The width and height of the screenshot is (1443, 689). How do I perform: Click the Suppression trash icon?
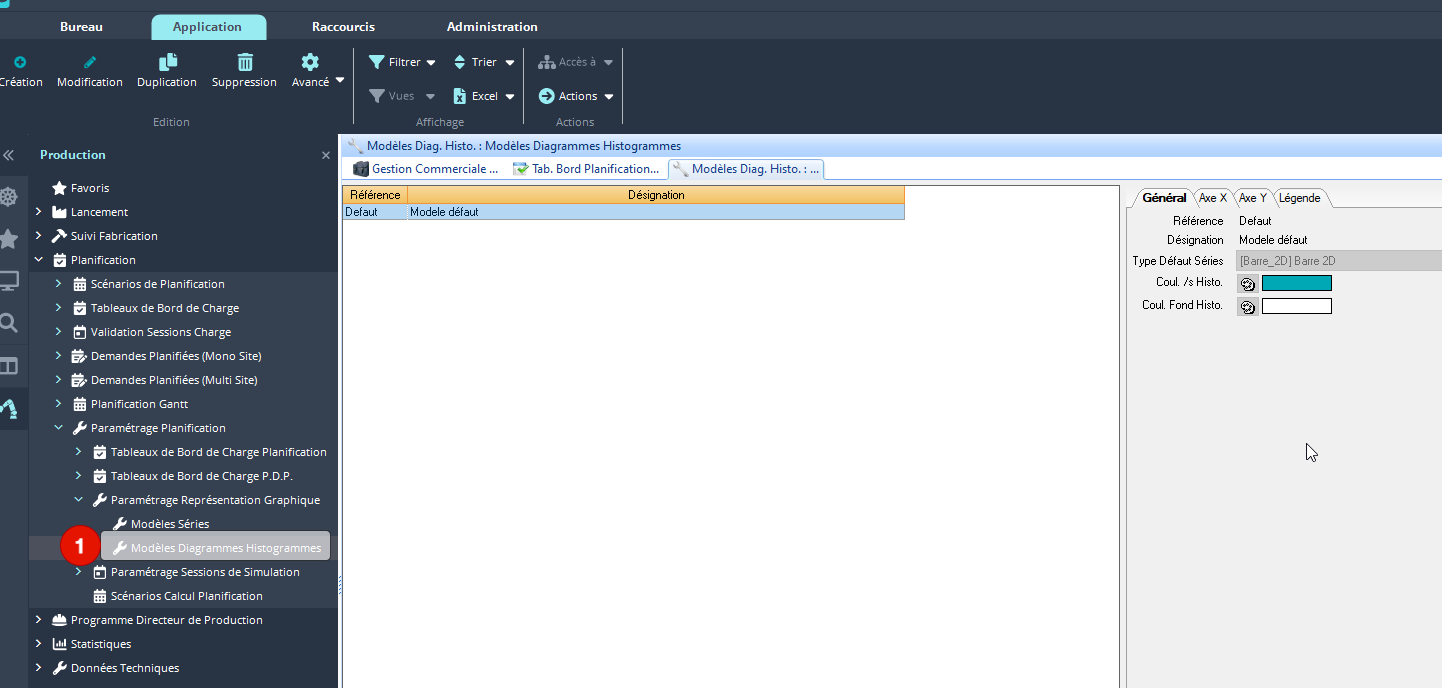pyautogui.click(x=244, y=62)
